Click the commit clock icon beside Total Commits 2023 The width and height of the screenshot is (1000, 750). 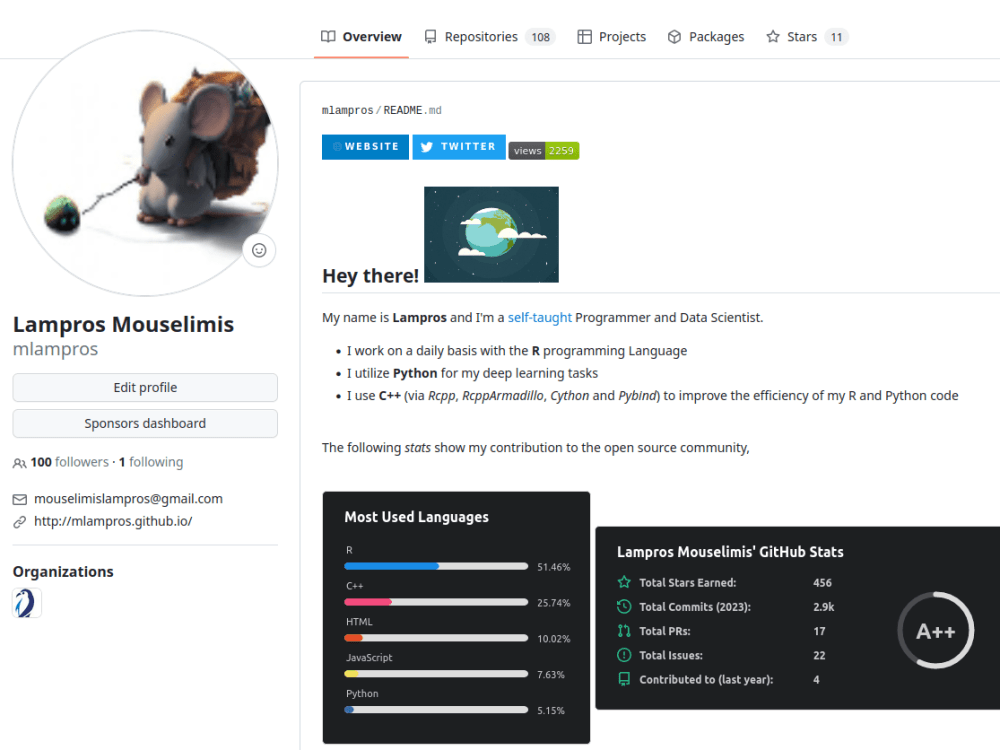click(x=625, y=606)
